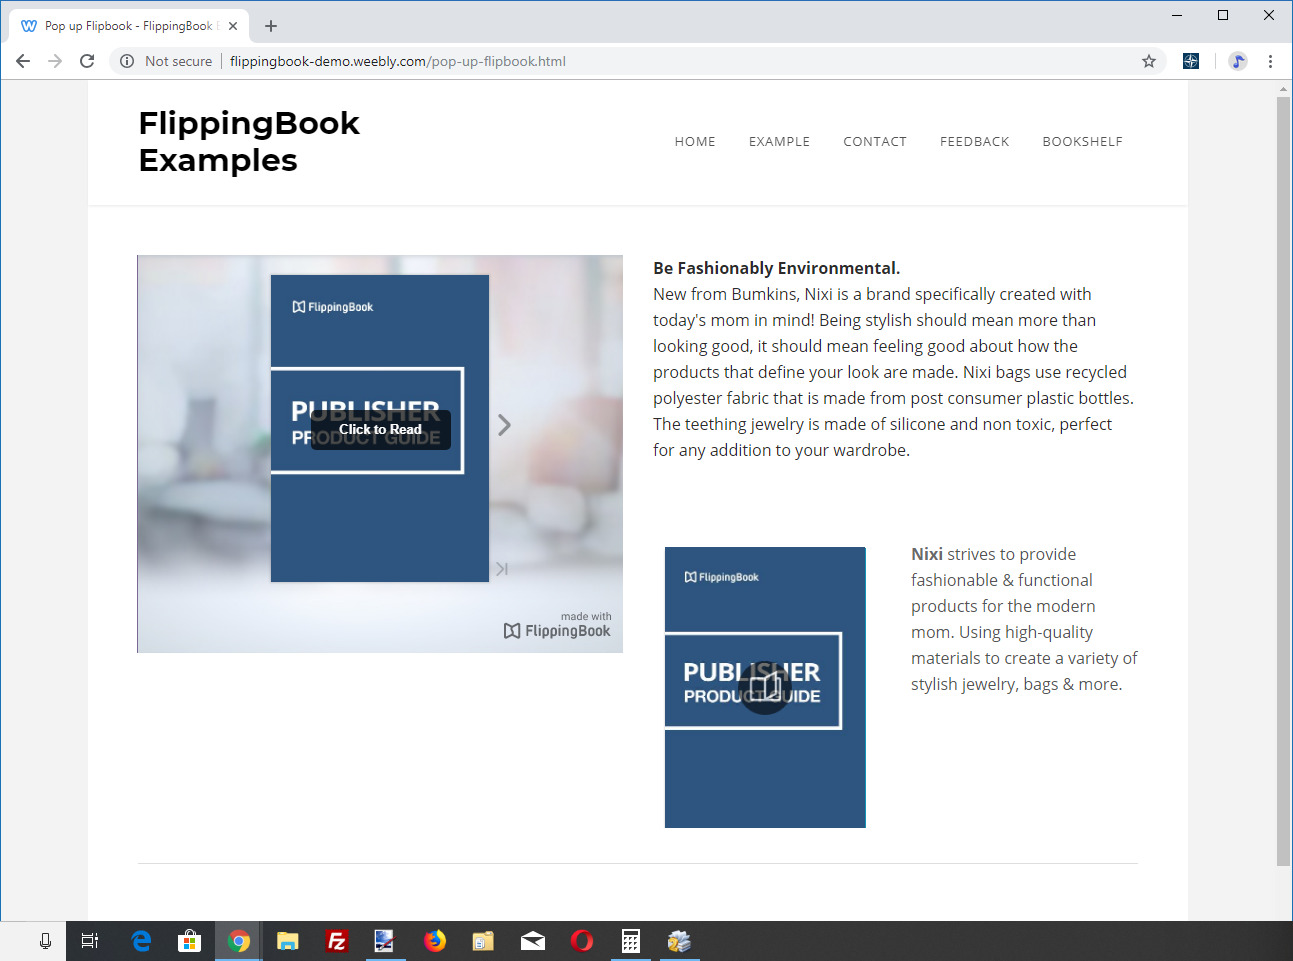Click the made with FlippingBook logo
The height and width of the screenshot is (961, 1293).
tap(557, 625)
